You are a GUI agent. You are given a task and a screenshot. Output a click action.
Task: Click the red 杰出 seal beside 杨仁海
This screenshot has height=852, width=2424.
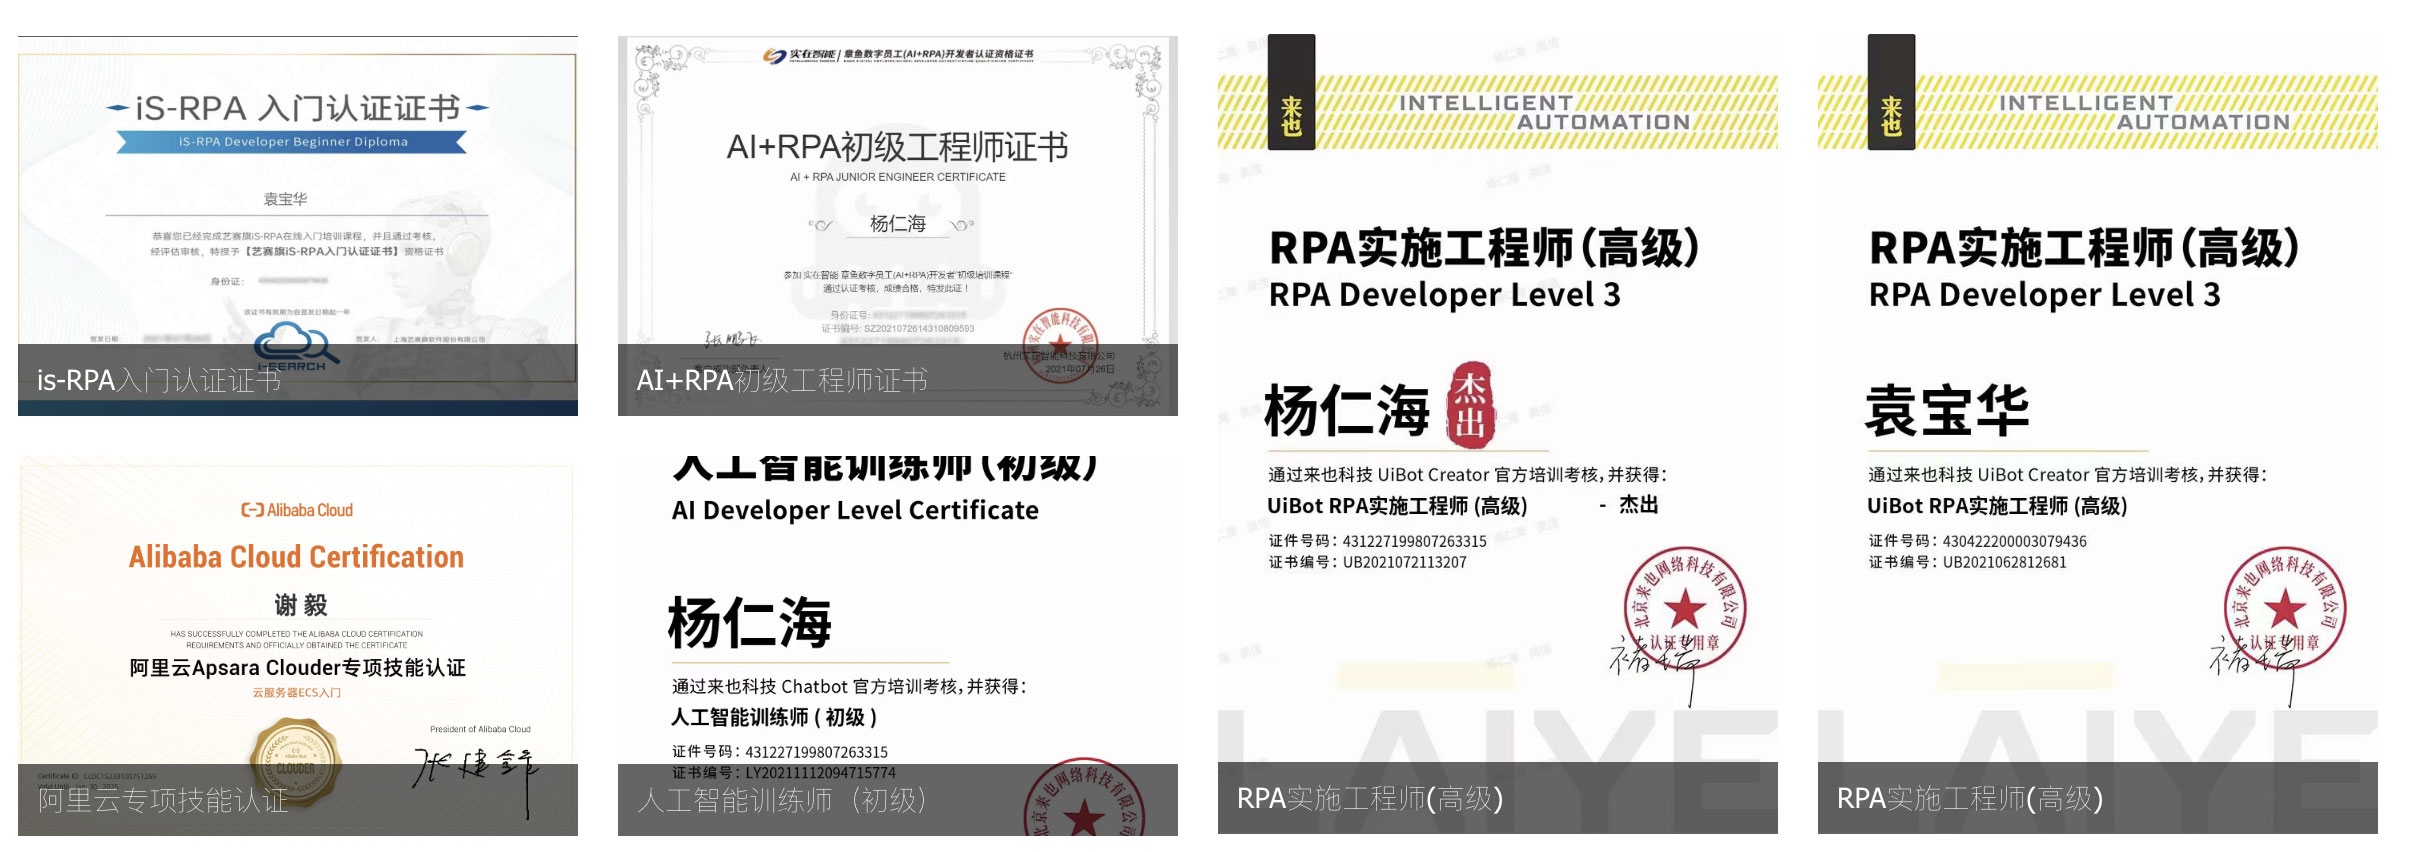[1471, 405]
